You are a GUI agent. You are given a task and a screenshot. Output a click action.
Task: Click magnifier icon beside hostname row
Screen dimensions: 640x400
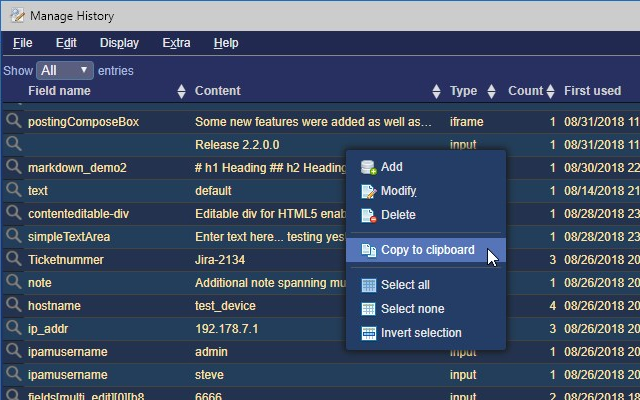pyautogui.click(x=13, y=306)
